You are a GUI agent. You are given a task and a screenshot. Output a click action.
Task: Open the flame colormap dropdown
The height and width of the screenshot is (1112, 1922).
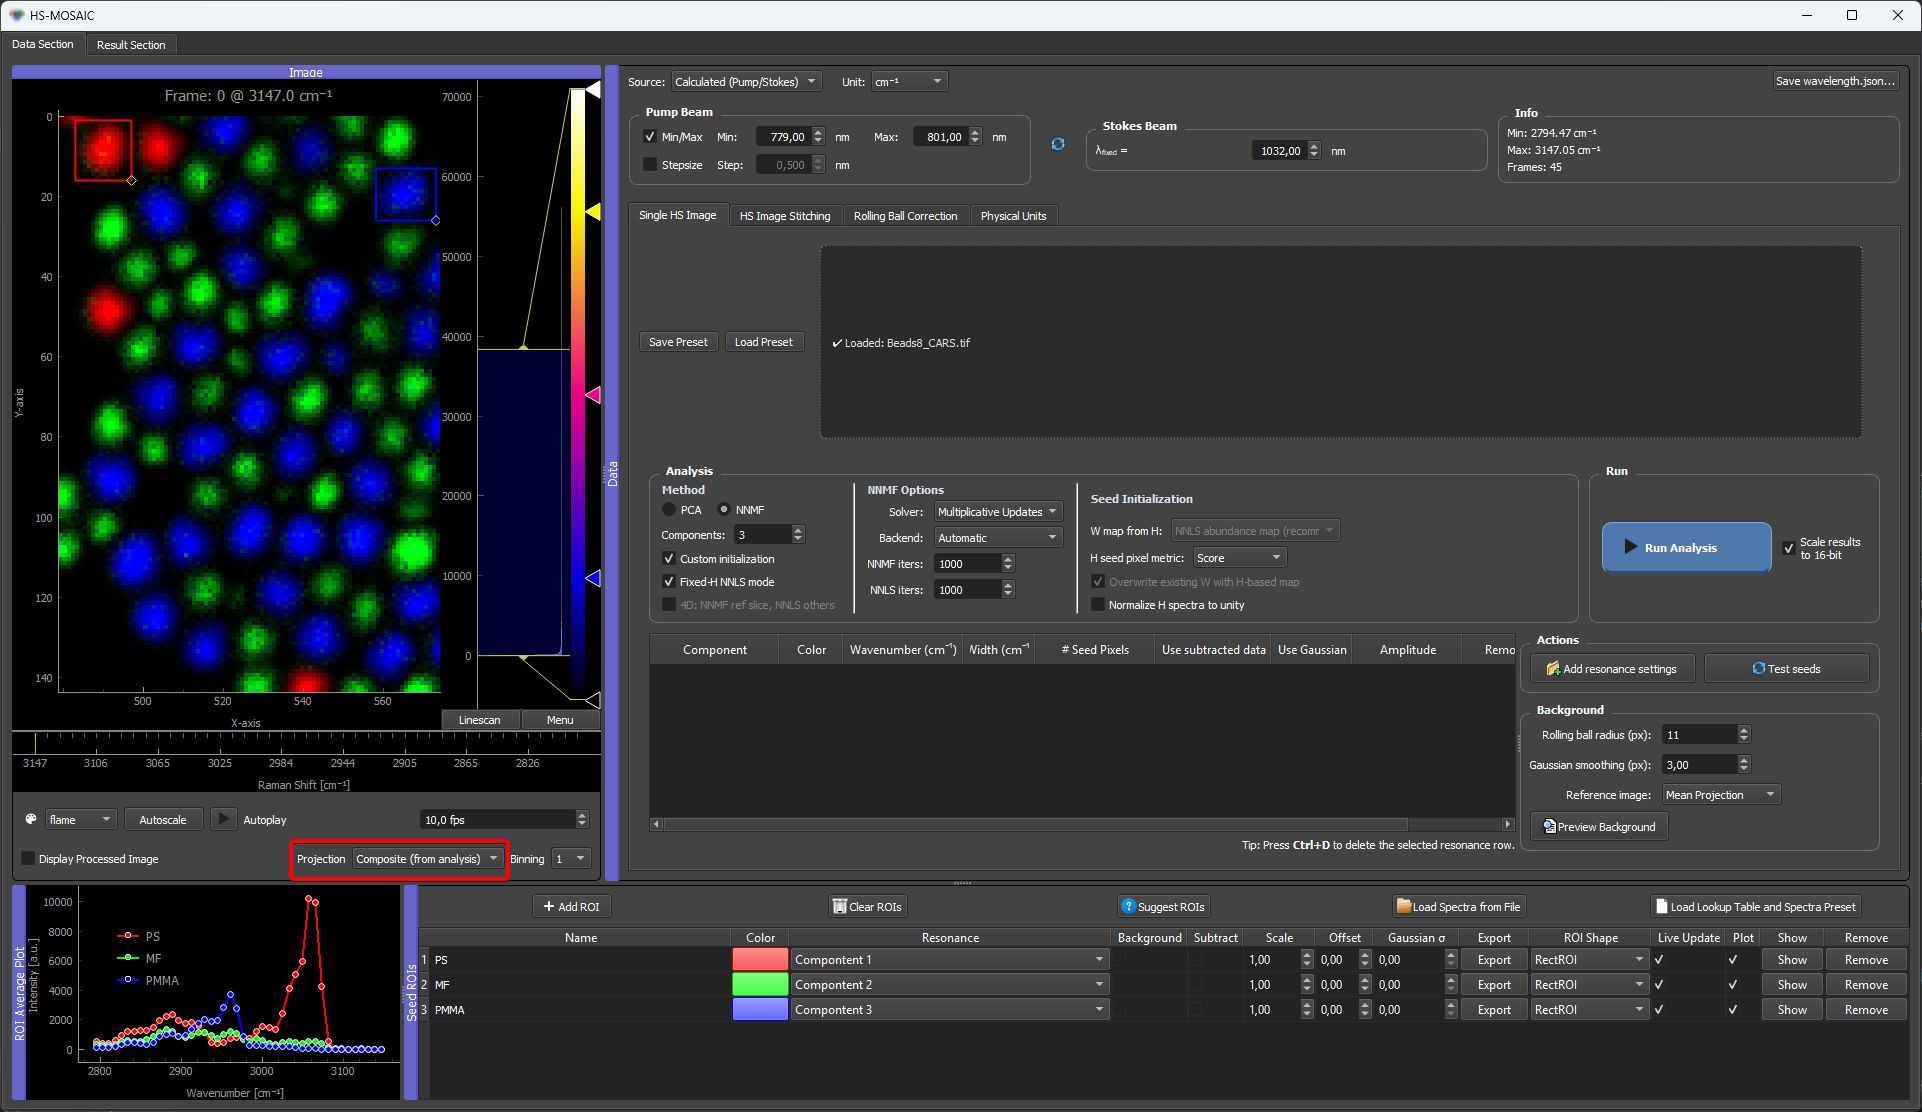pyautogui.click(x=81, y=820)
